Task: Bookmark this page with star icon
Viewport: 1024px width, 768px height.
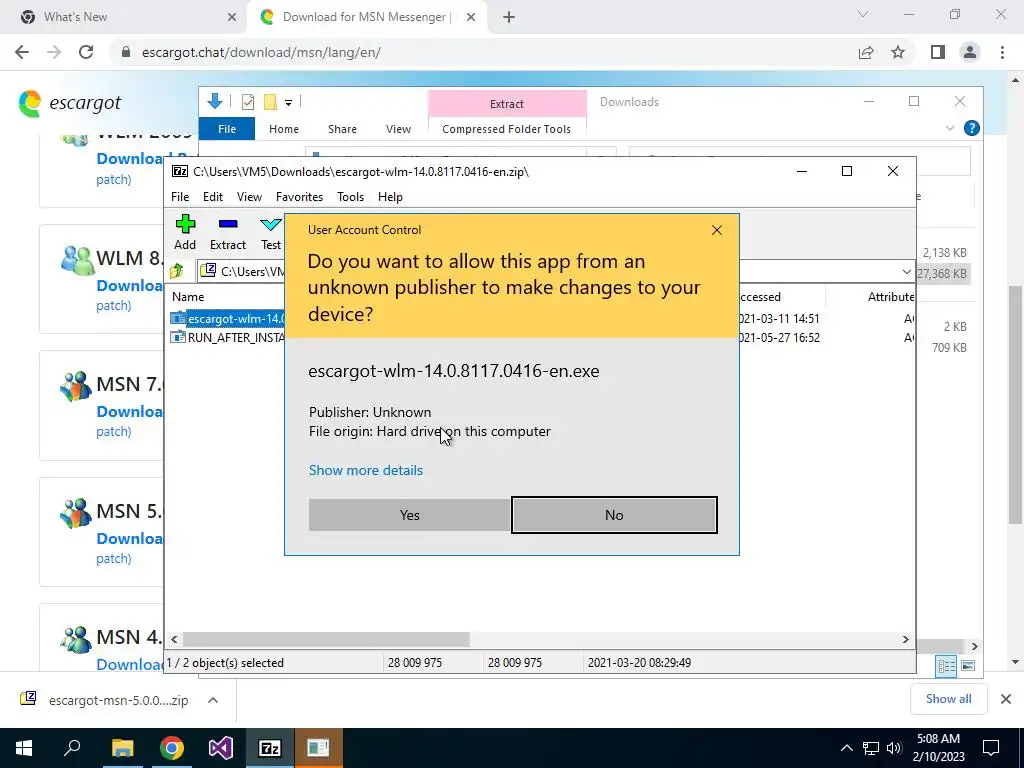Action: [x=898, y=52]
